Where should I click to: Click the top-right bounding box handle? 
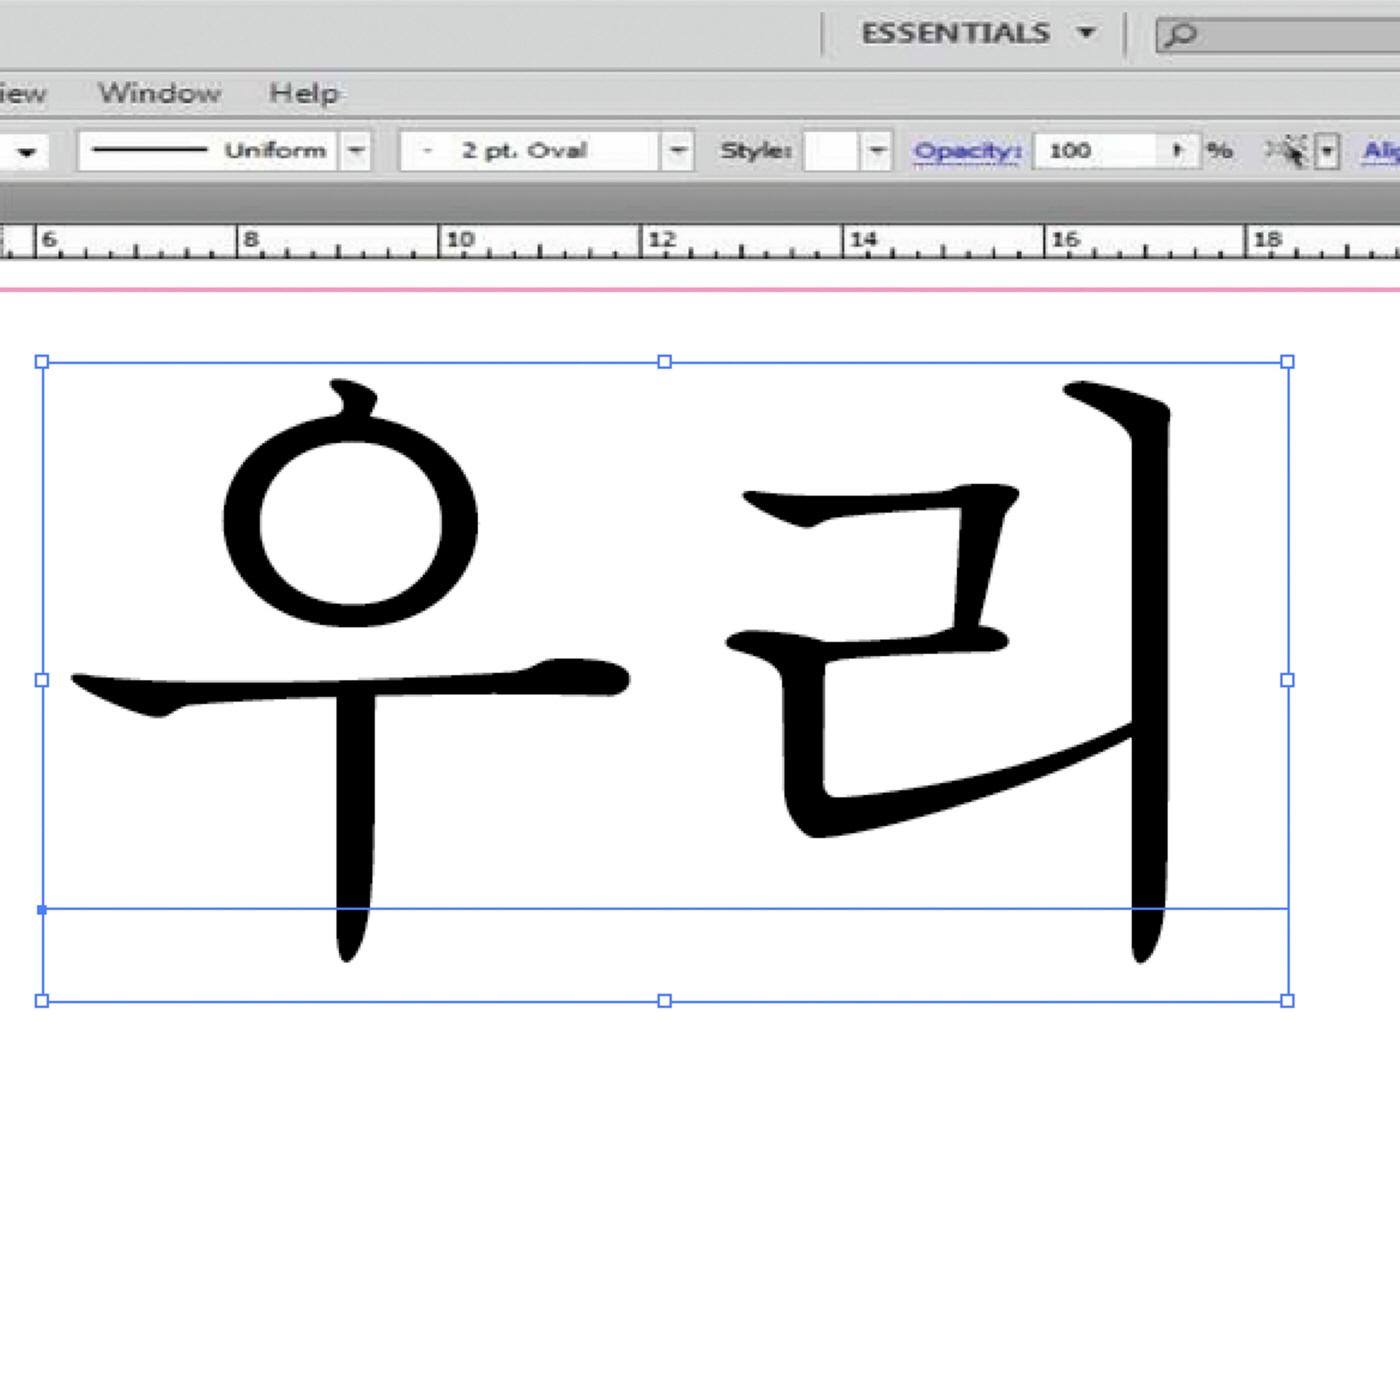(x=1287, y=362)
